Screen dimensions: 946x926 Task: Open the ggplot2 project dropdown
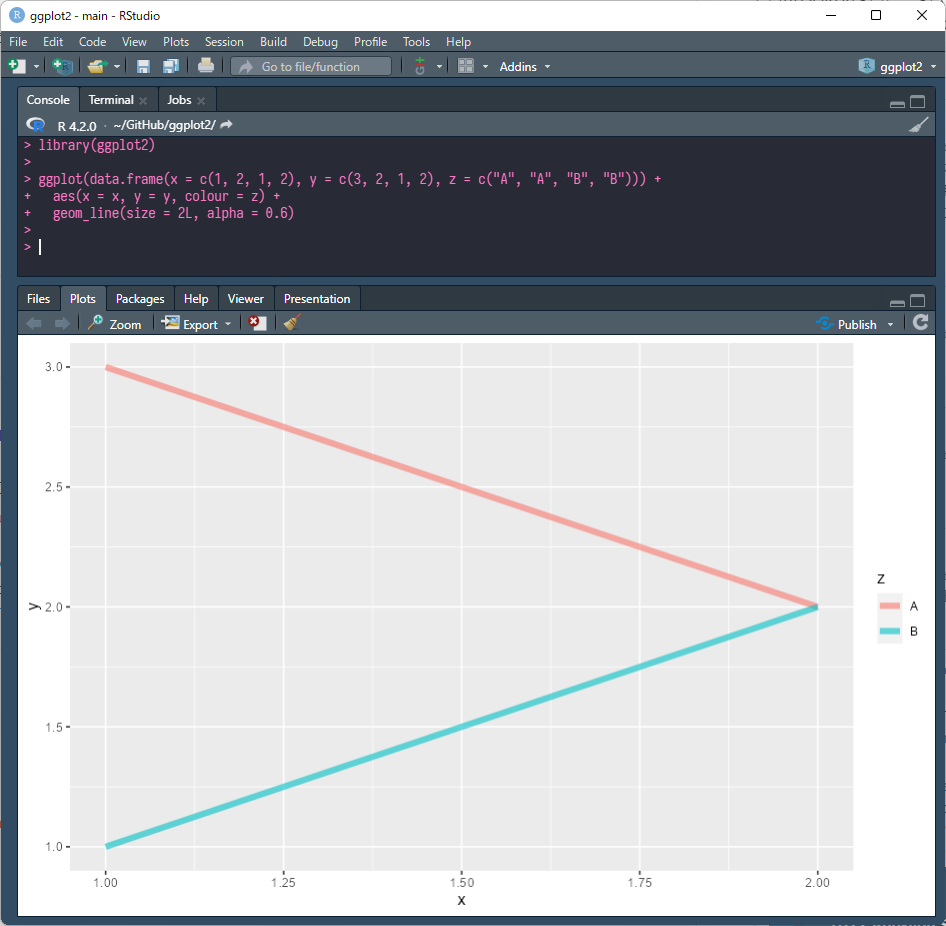pyautogui.click(x=899, y=66)
